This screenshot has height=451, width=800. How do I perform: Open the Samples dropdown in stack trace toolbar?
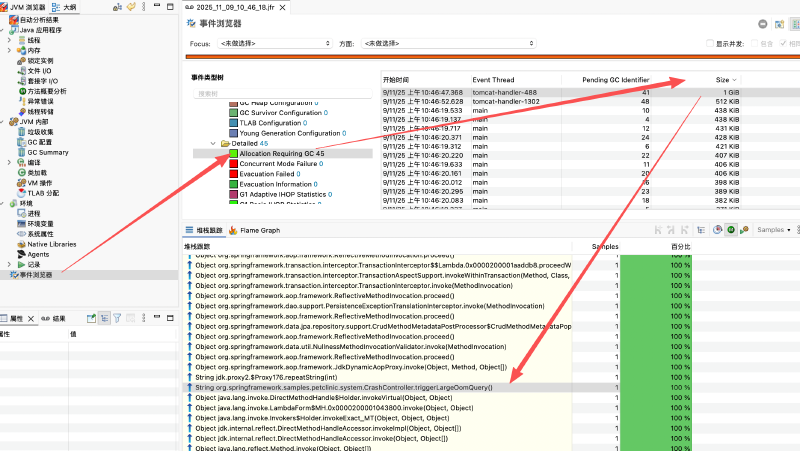tap(773, 229)
